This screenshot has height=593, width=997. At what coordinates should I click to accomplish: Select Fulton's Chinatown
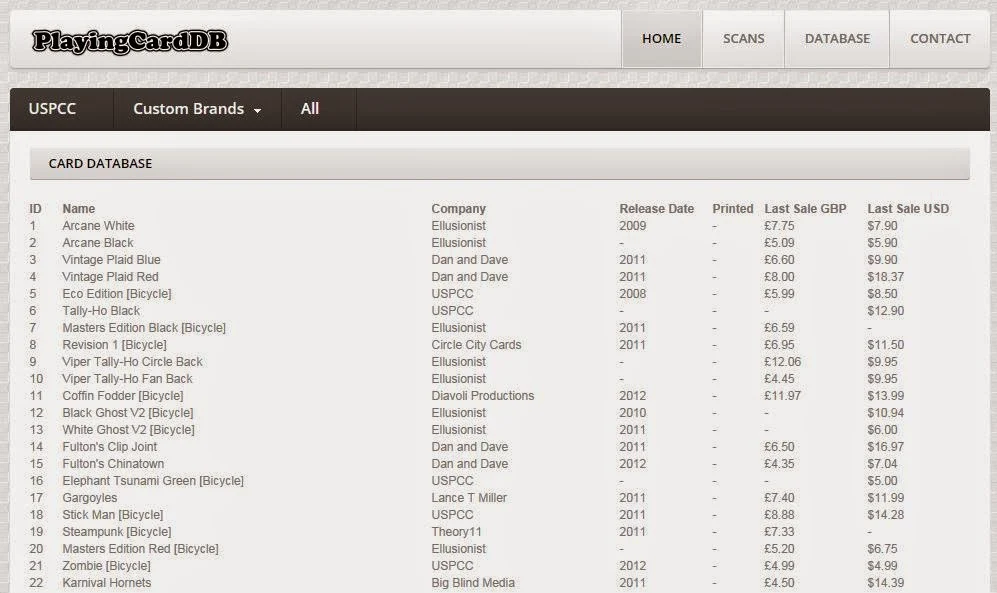click(113, 464)
